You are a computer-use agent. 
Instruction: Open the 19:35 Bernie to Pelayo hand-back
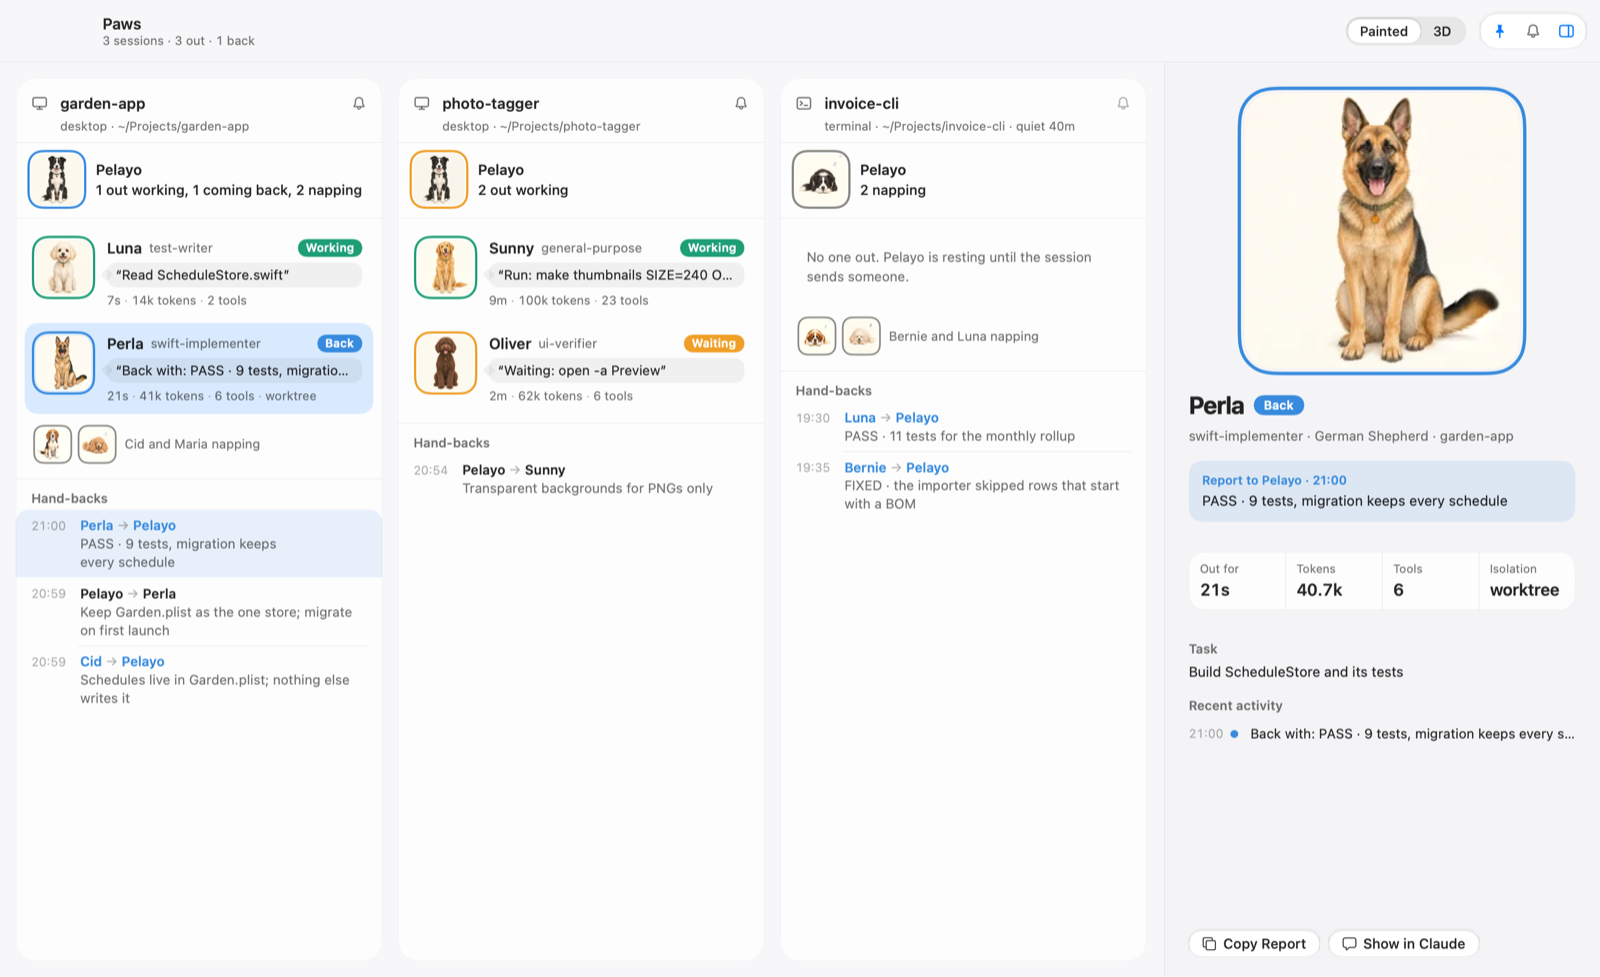click(963, 485)
